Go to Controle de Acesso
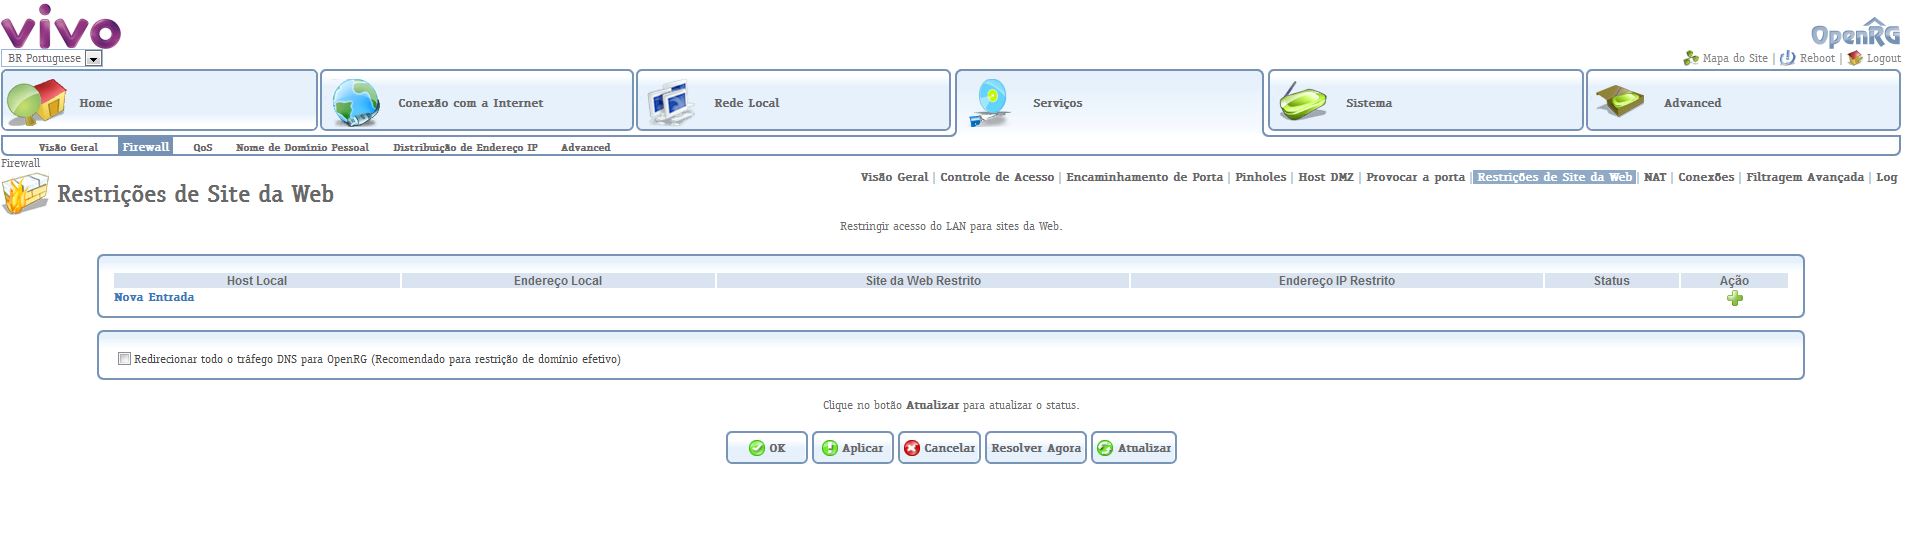1910x555 pixels. [x=997, y=177]
